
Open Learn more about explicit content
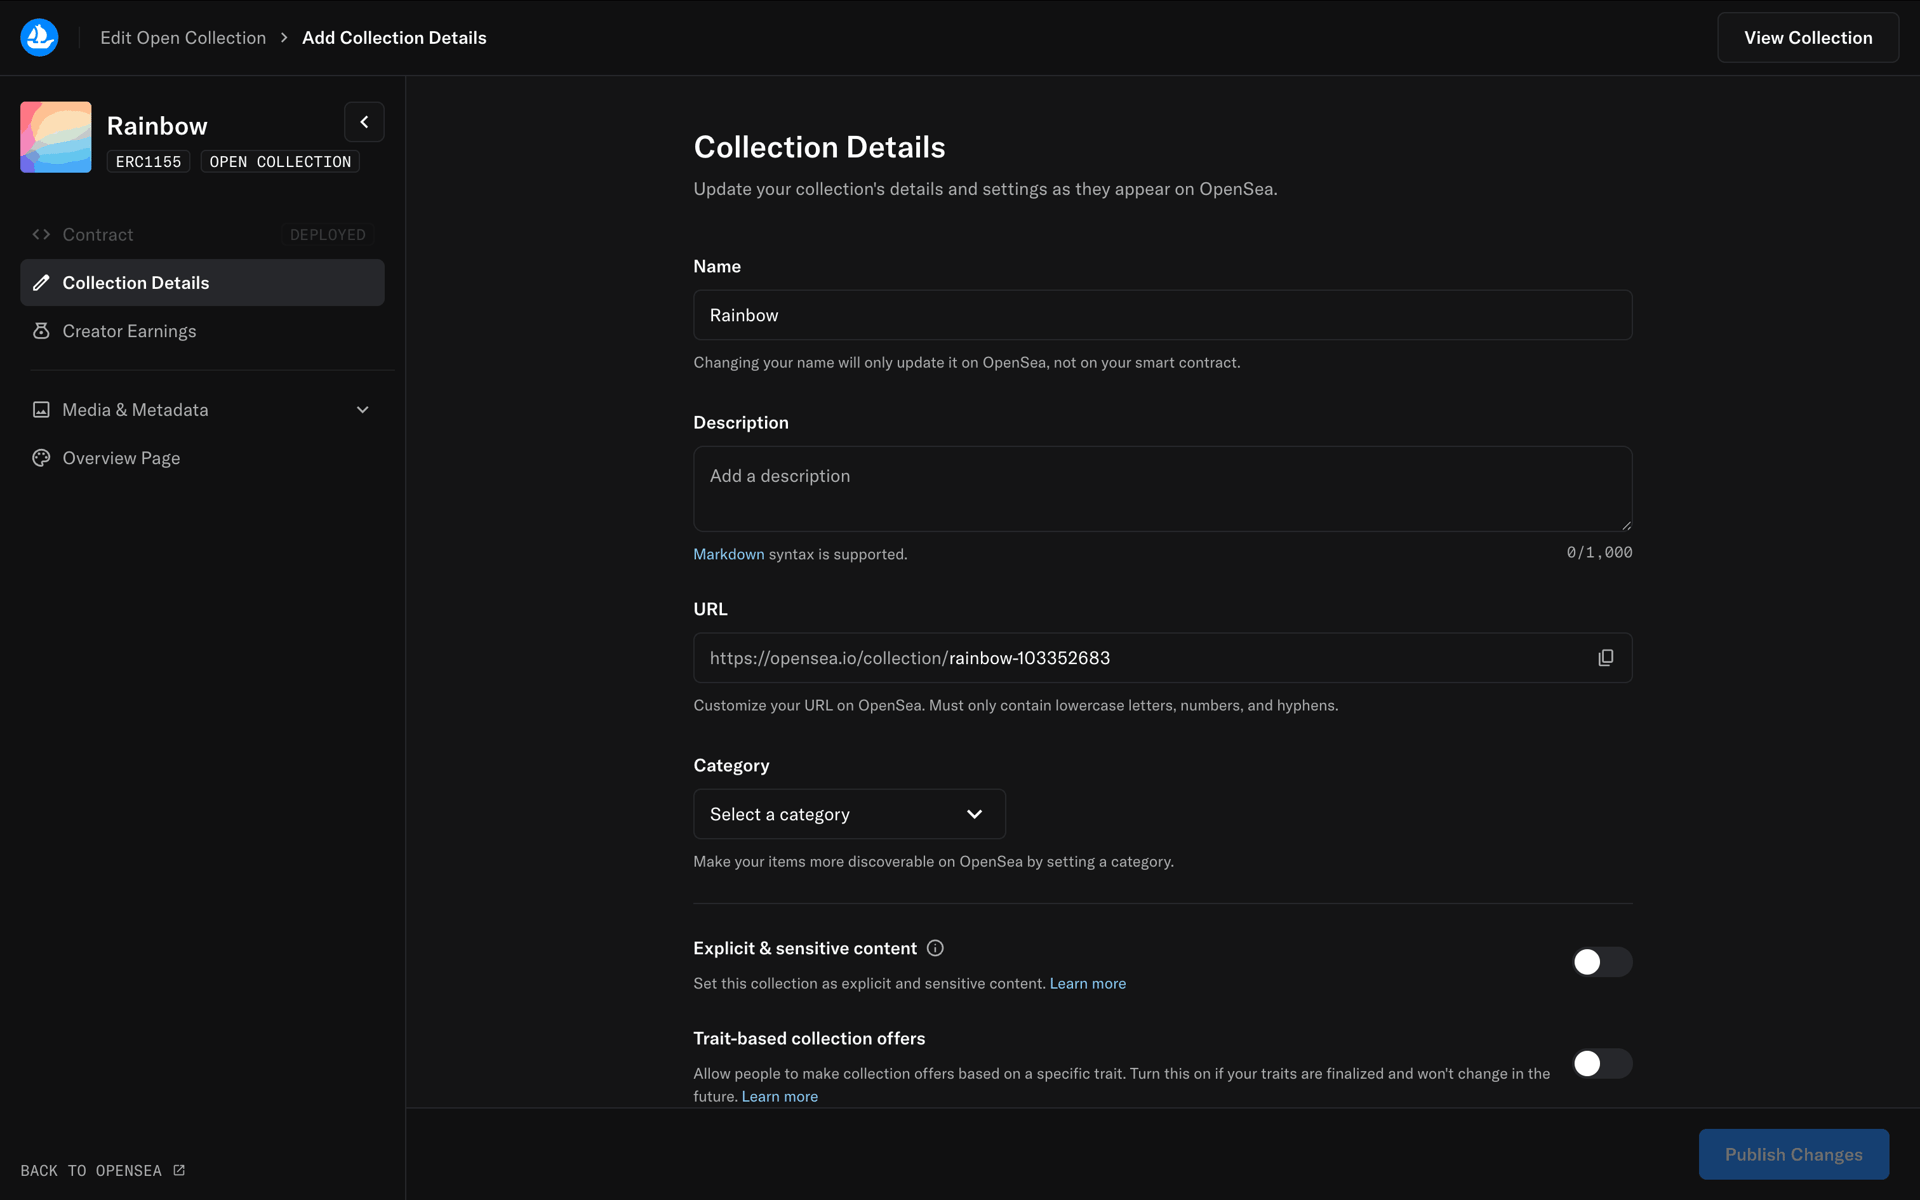click(1088, 984)
